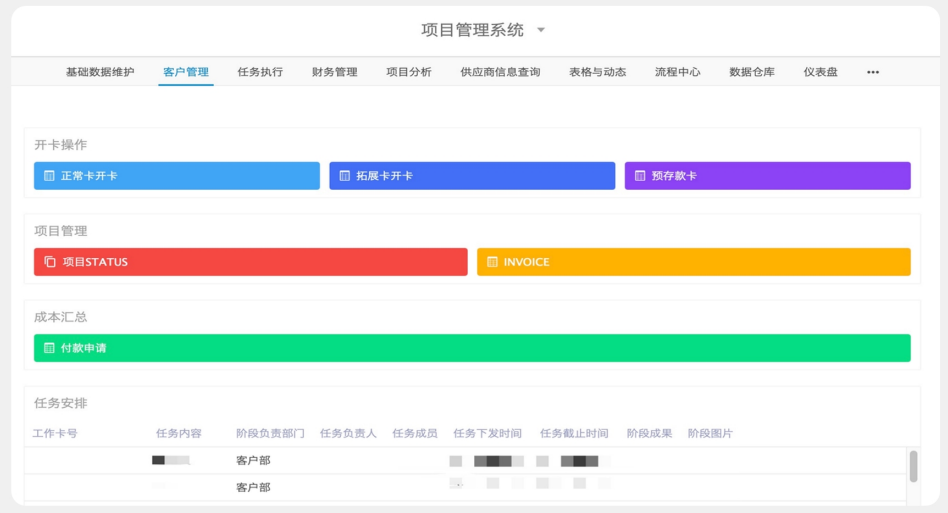Open the more tabs ellipsis menu
Viewport: 948px width, 513px height.
[873, 72]
